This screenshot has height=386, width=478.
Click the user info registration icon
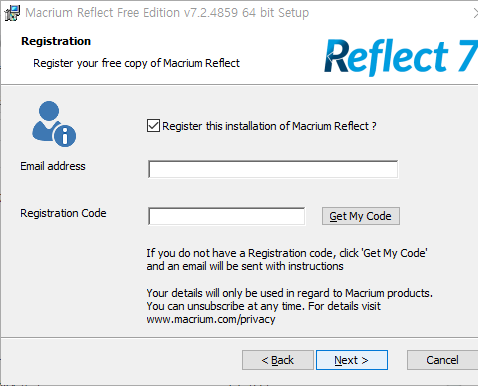[54, 124]
